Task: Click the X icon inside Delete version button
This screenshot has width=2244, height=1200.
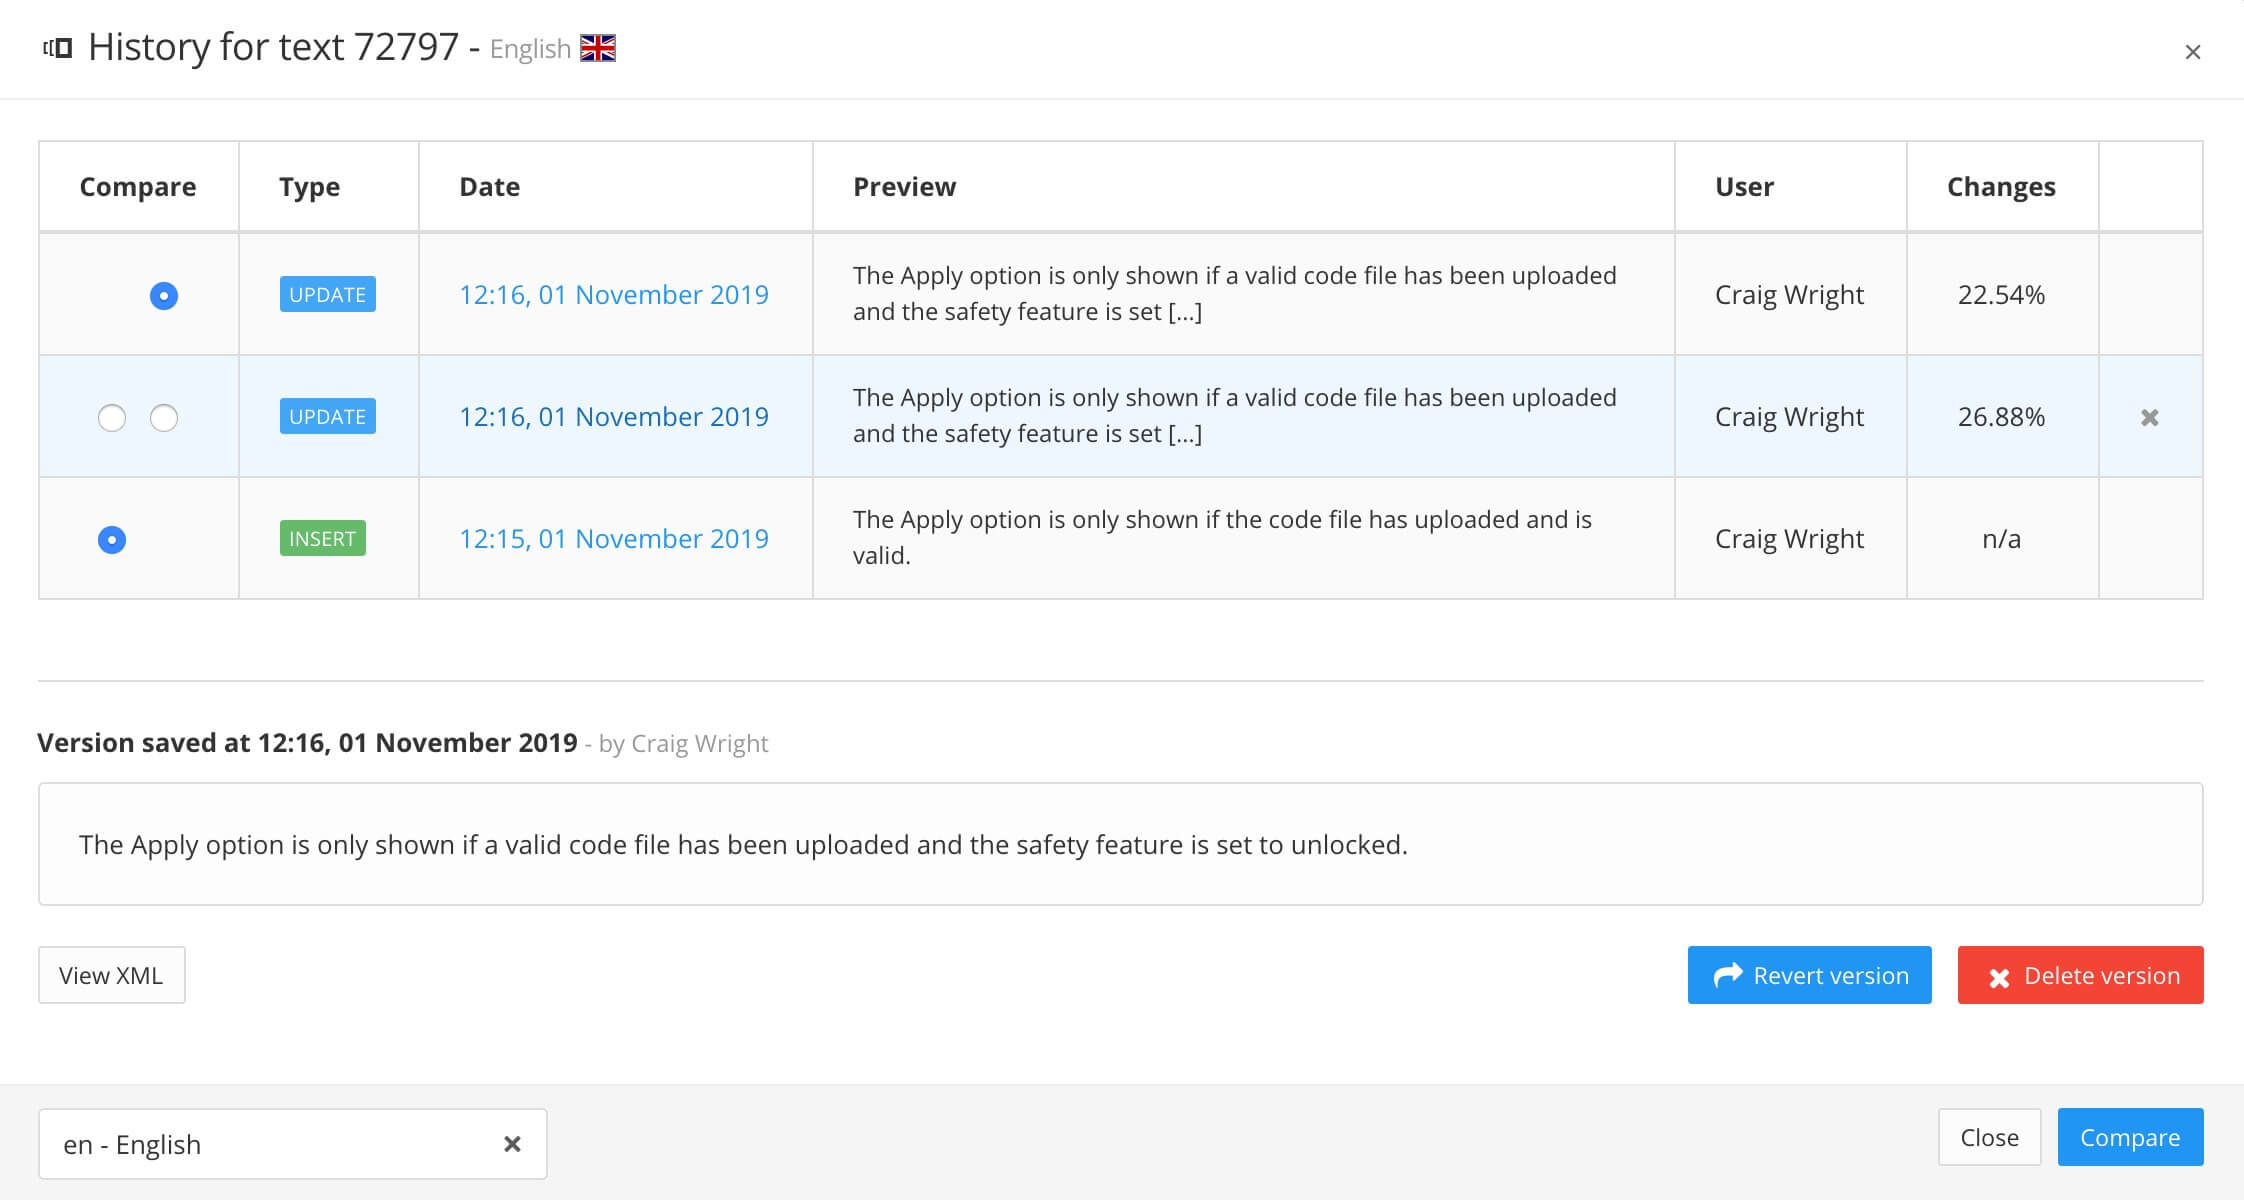Action: 2000,975
